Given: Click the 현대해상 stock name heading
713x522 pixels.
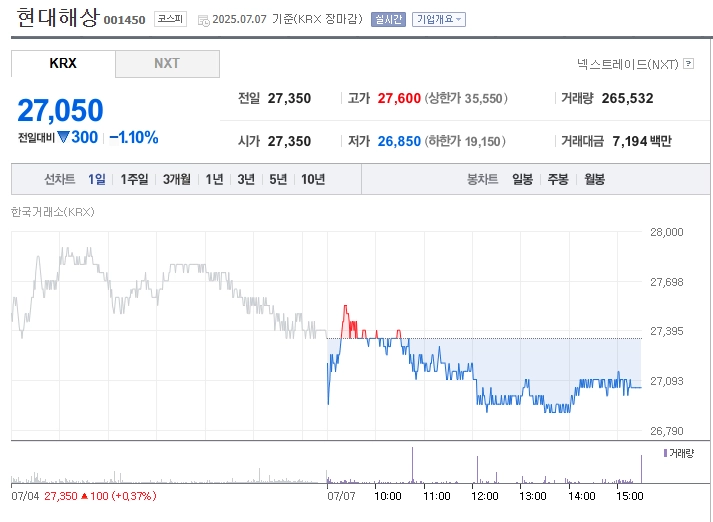Looking at the screenshot, I should click(x=58, y=17).
